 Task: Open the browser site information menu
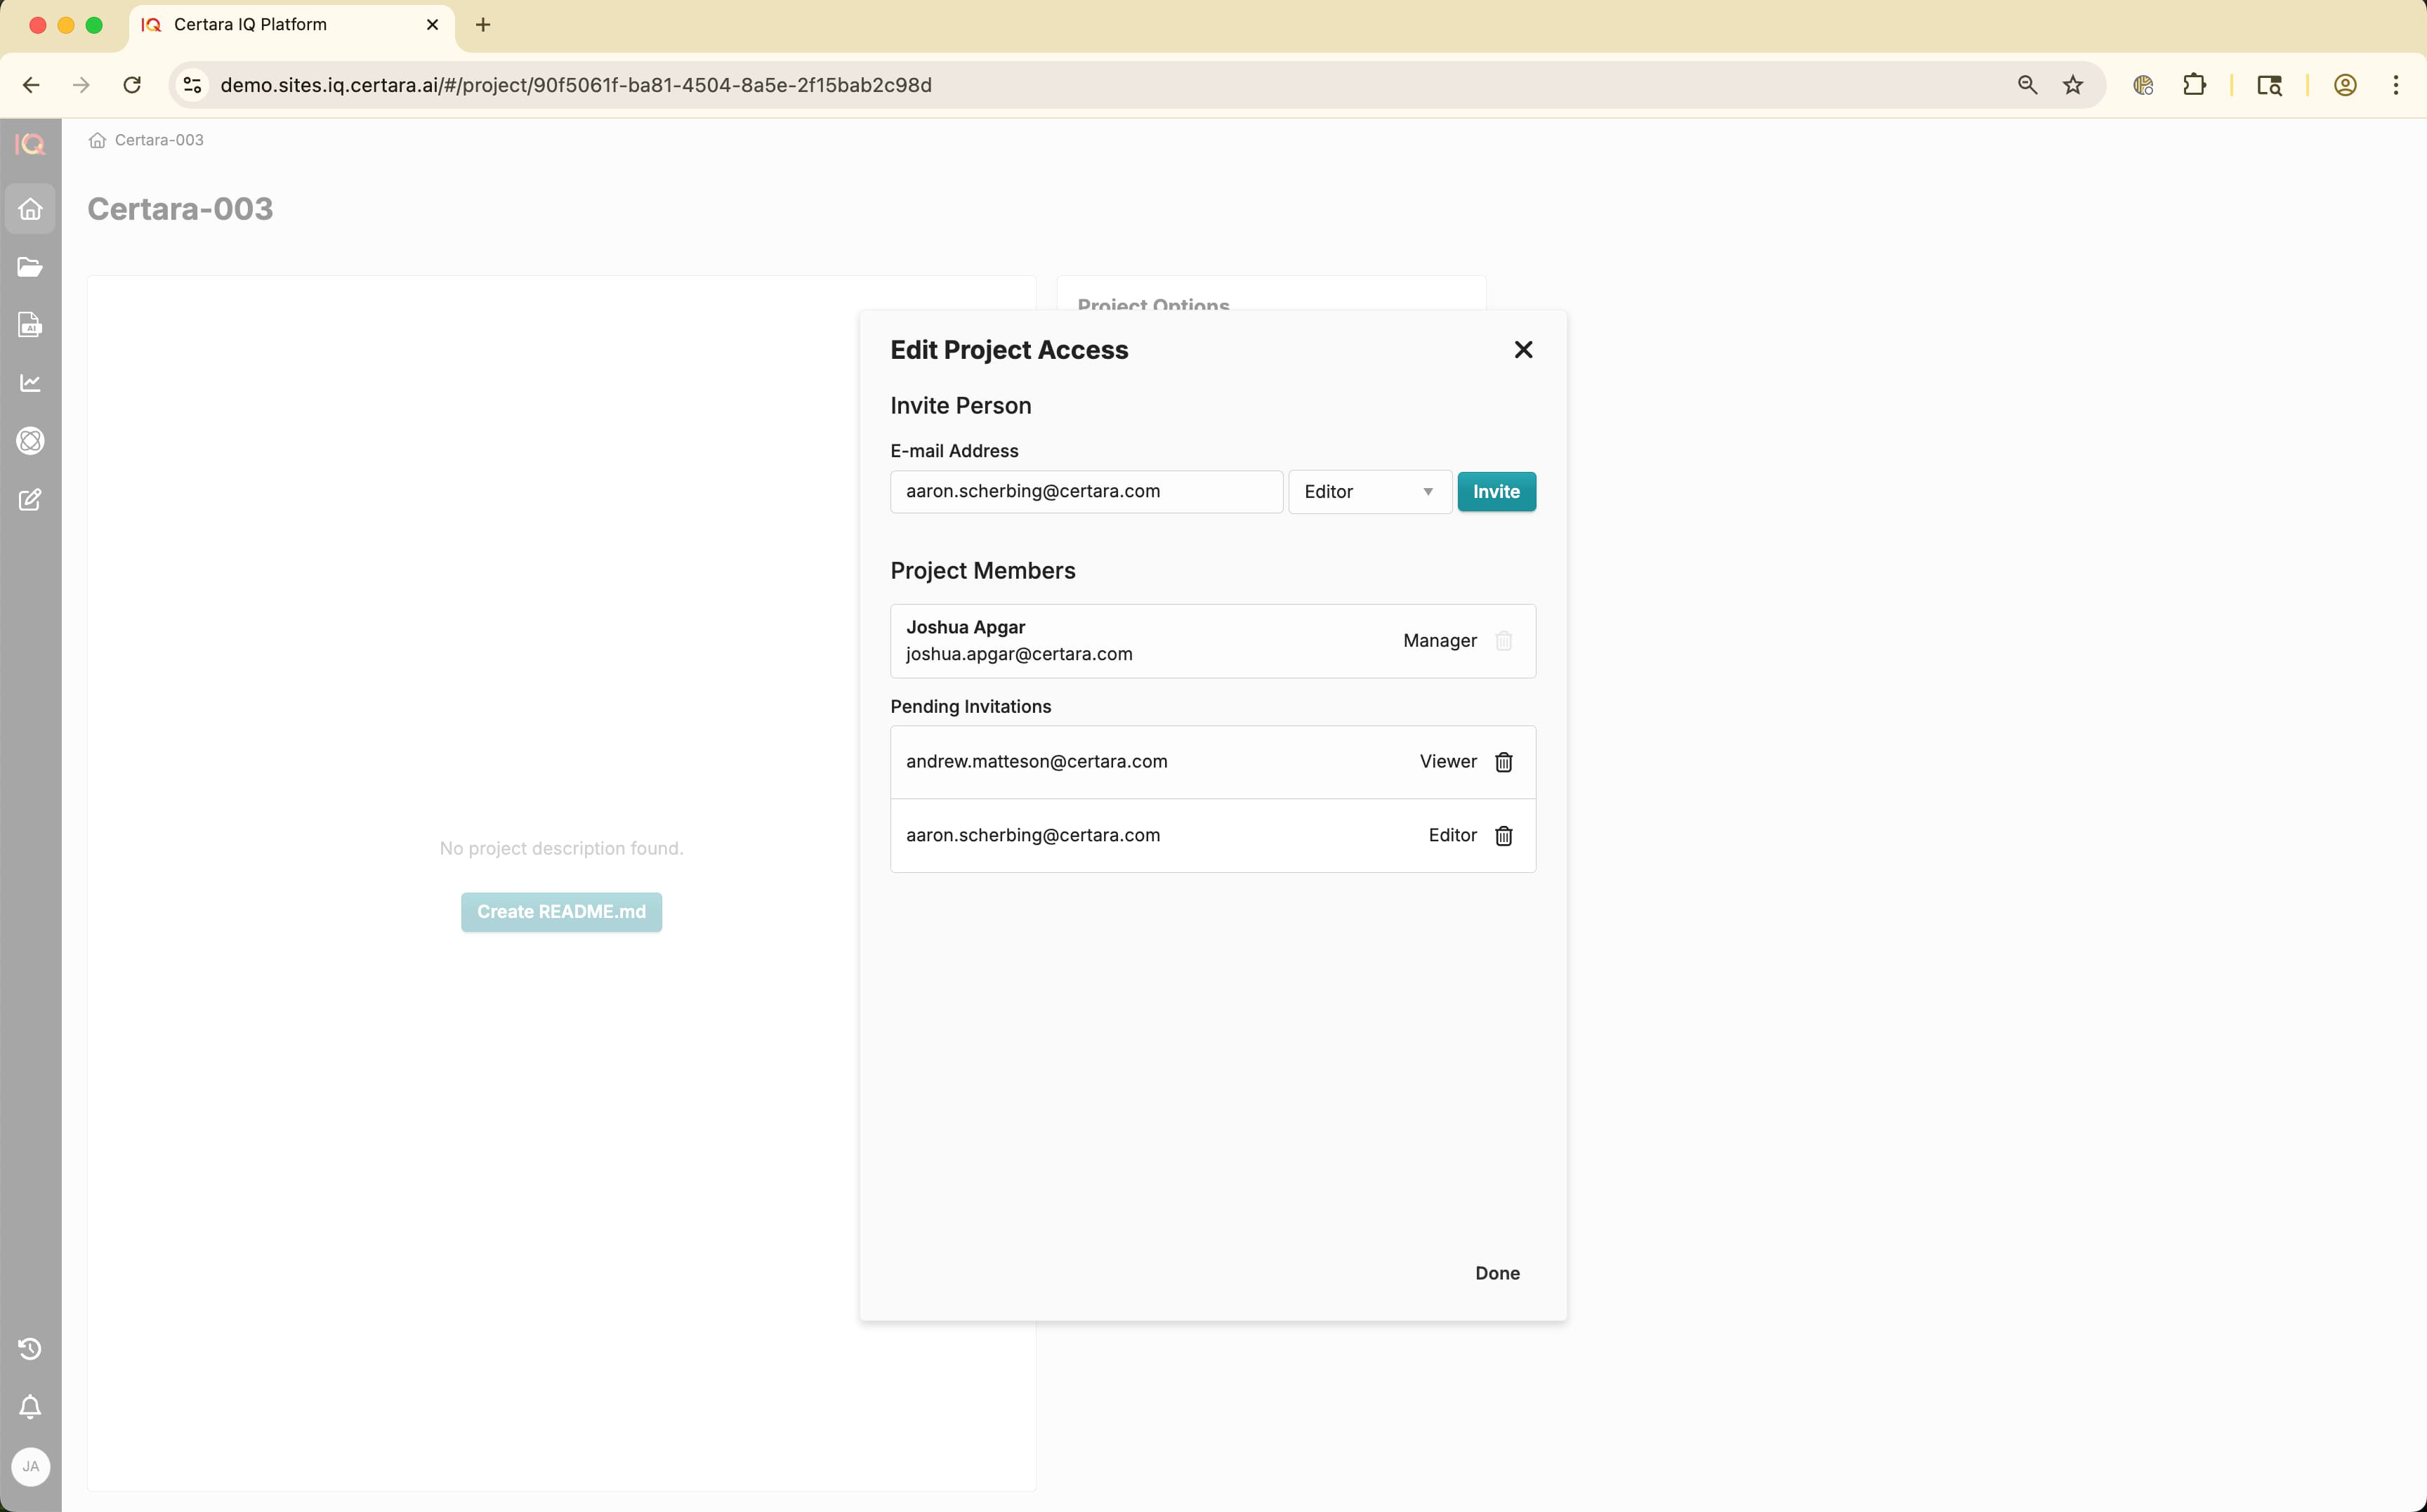[191, 85]
